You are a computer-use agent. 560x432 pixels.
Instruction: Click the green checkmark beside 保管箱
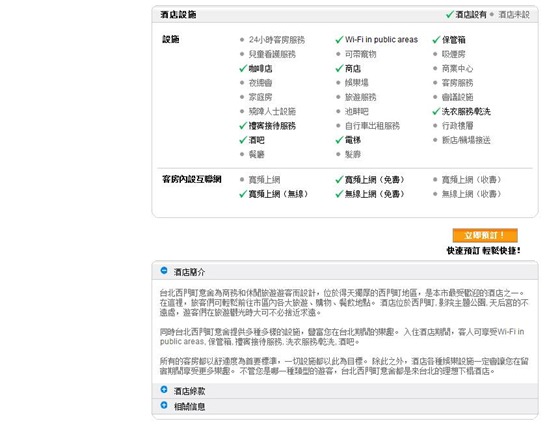pos(436,40)
